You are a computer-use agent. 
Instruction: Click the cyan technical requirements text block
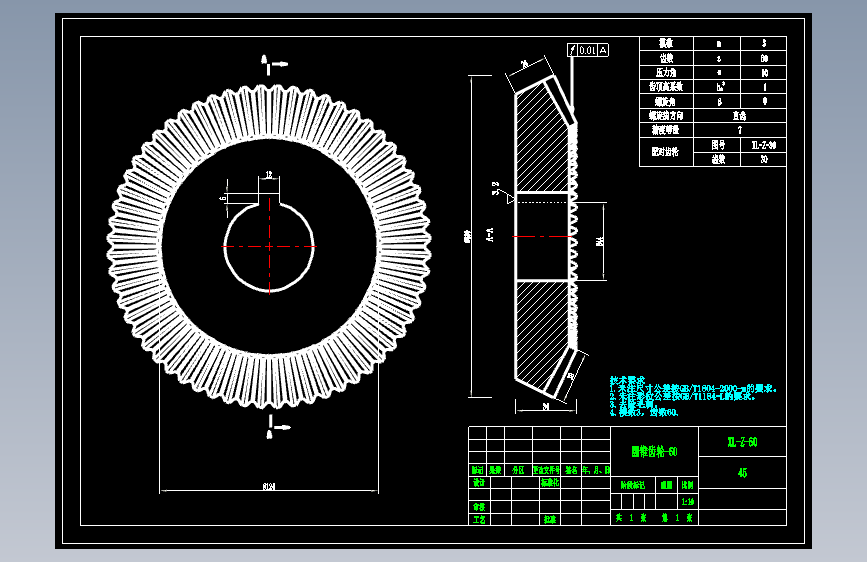click(693, 396)
